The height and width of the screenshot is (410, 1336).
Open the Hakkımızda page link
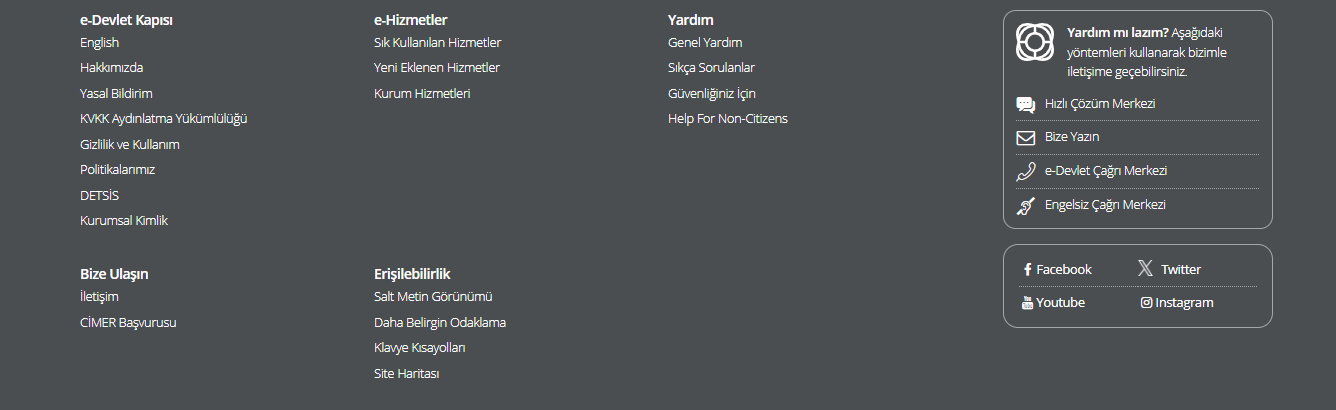[111, 68]
